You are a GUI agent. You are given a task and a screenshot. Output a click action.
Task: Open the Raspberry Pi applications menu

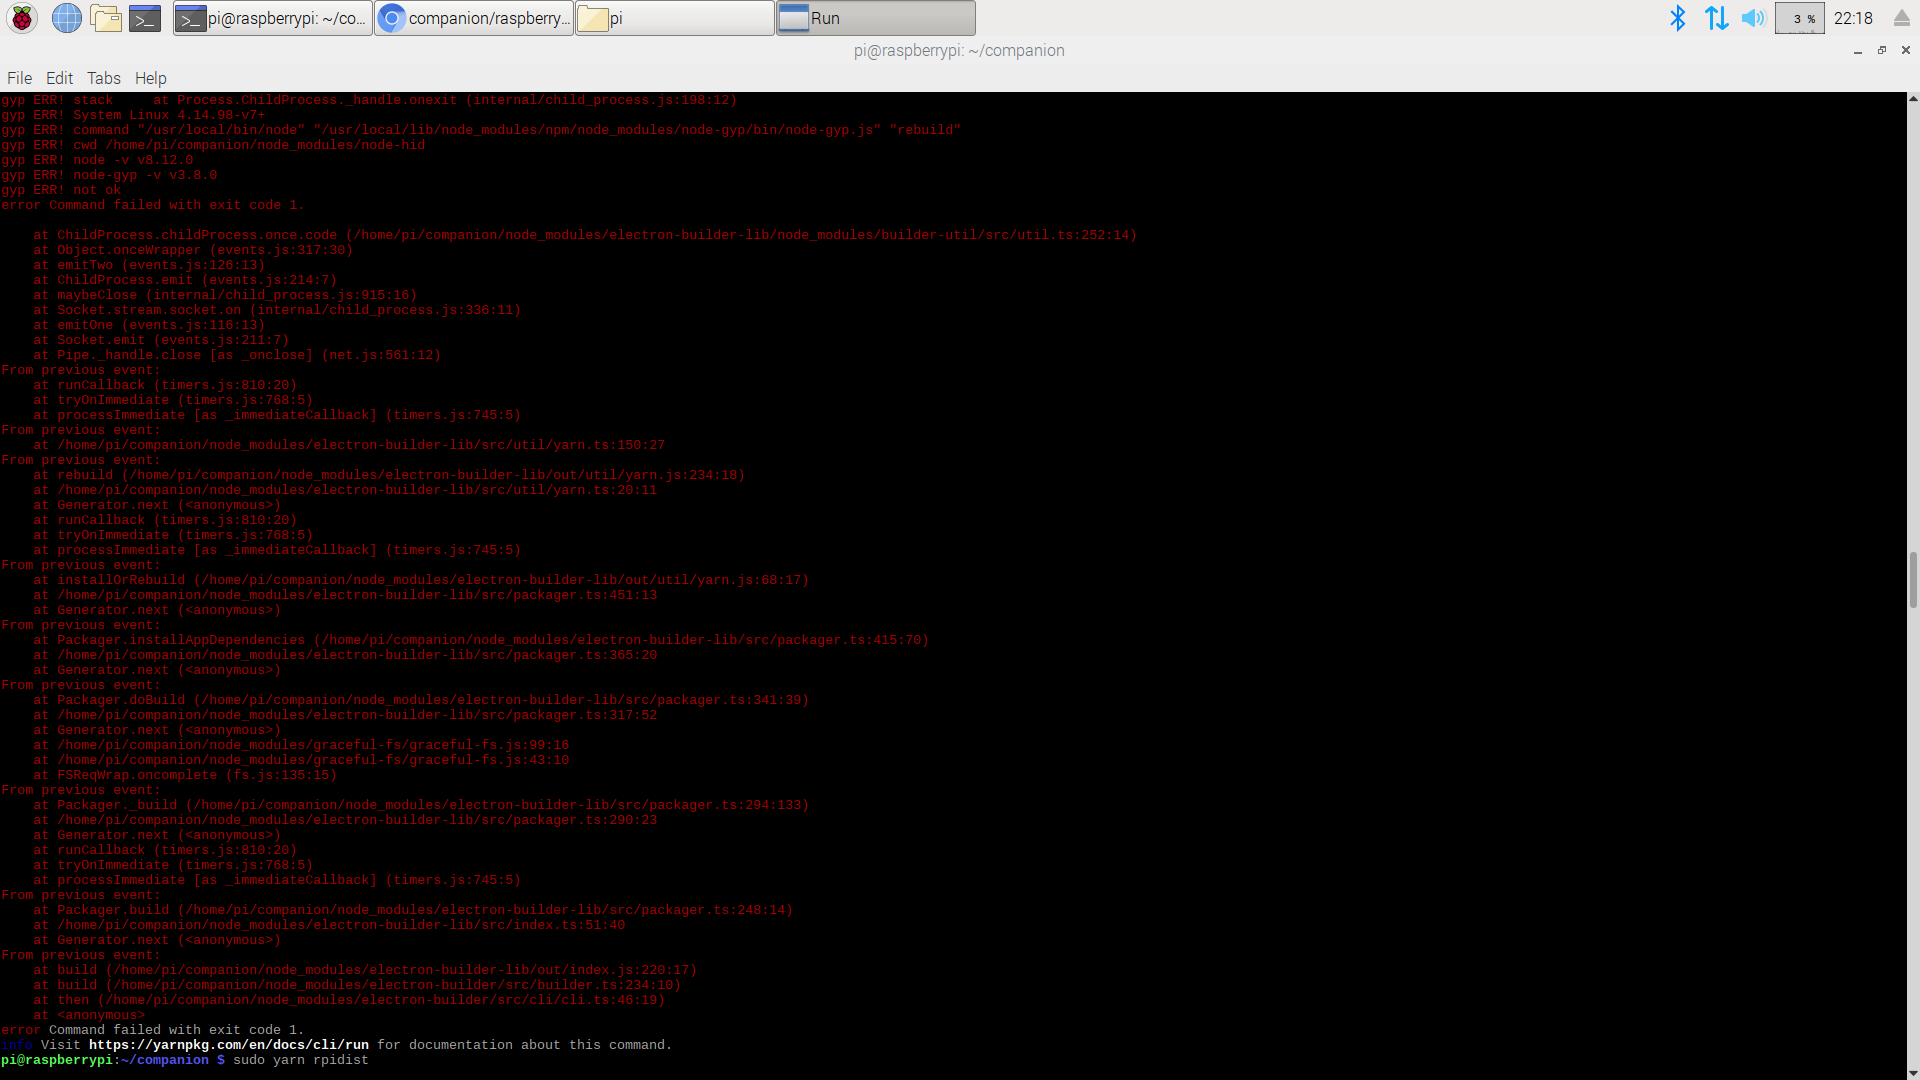click(21, 17)
